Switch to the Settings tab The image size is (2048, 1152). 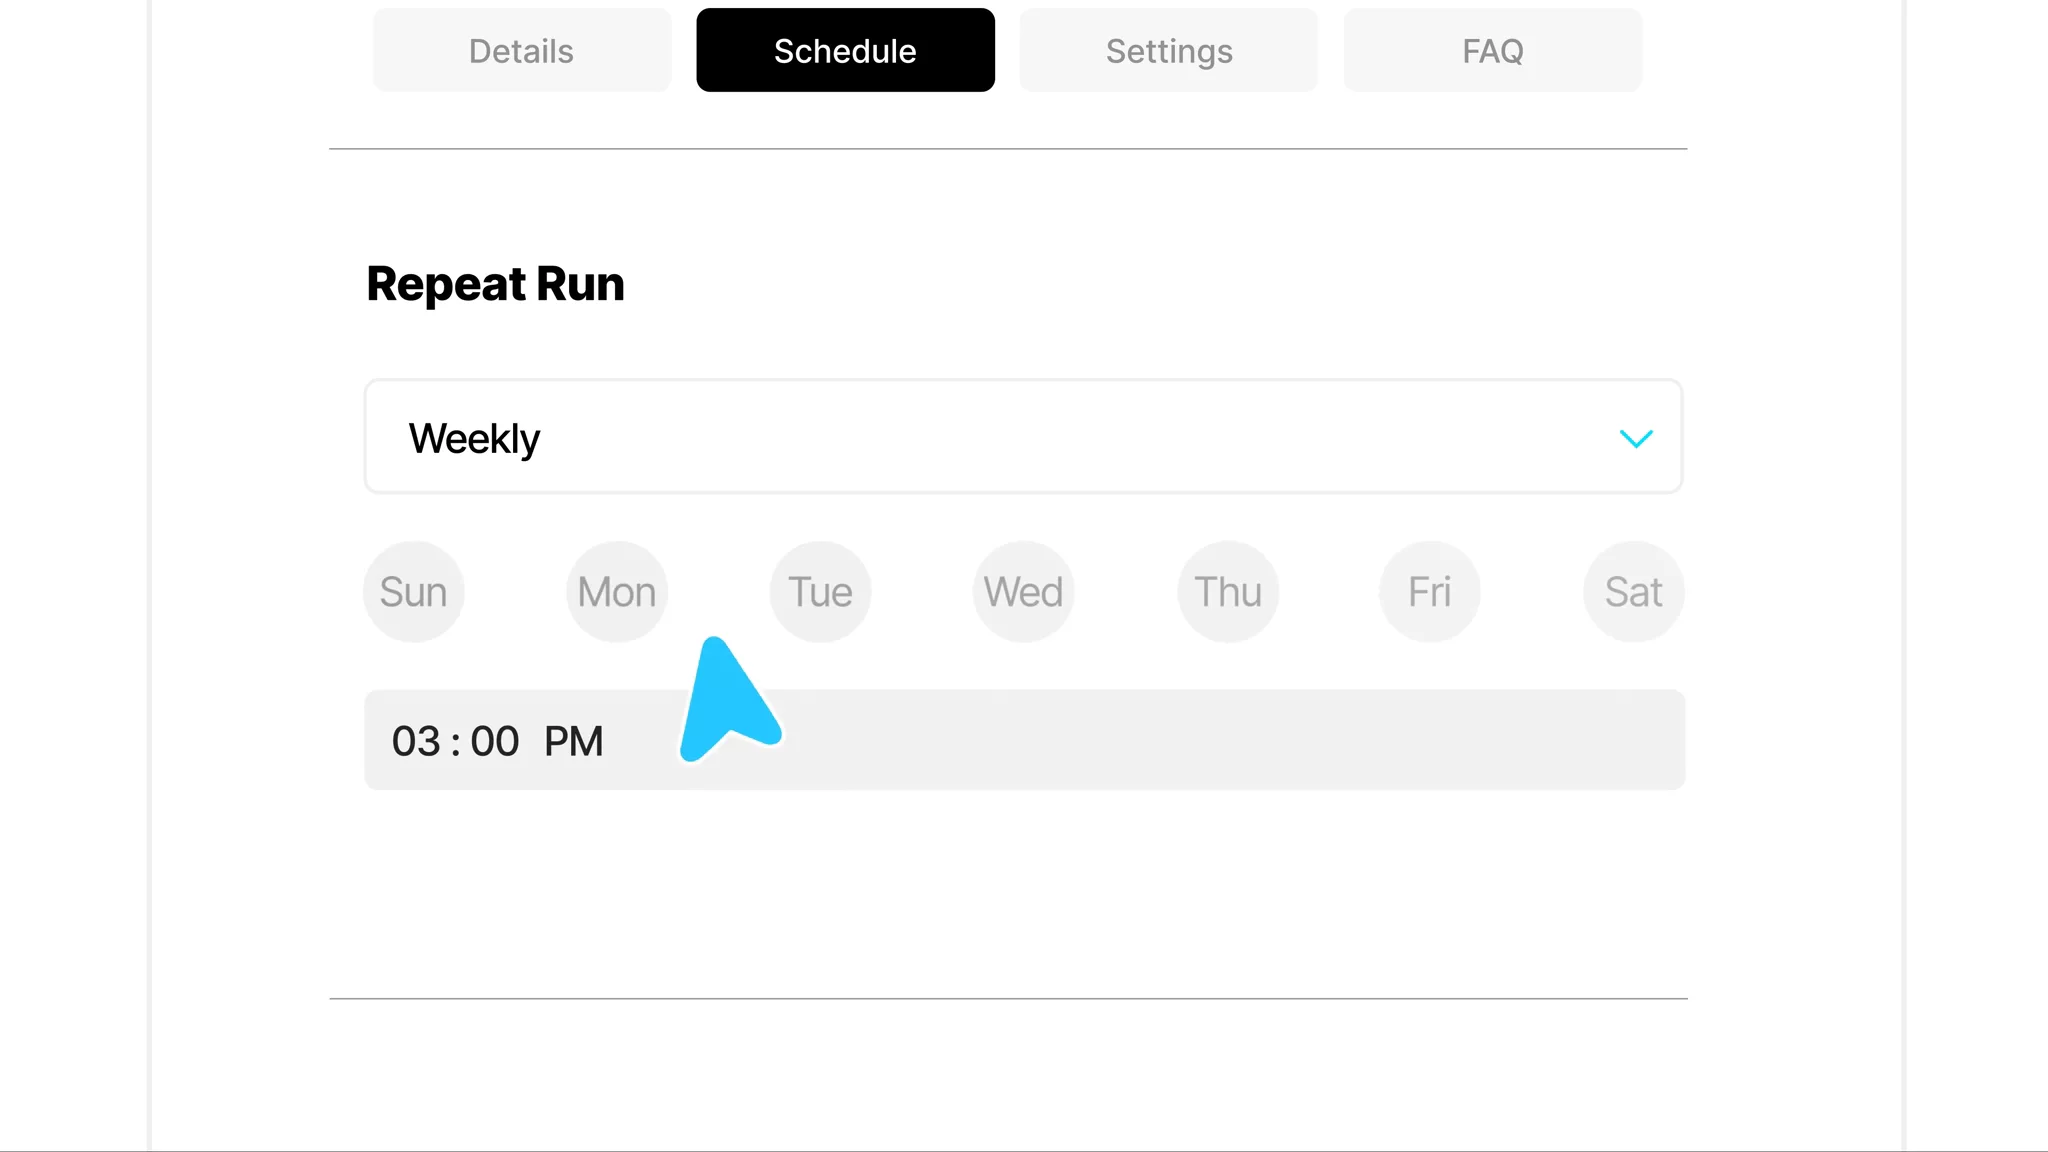tap(1168, 51)
